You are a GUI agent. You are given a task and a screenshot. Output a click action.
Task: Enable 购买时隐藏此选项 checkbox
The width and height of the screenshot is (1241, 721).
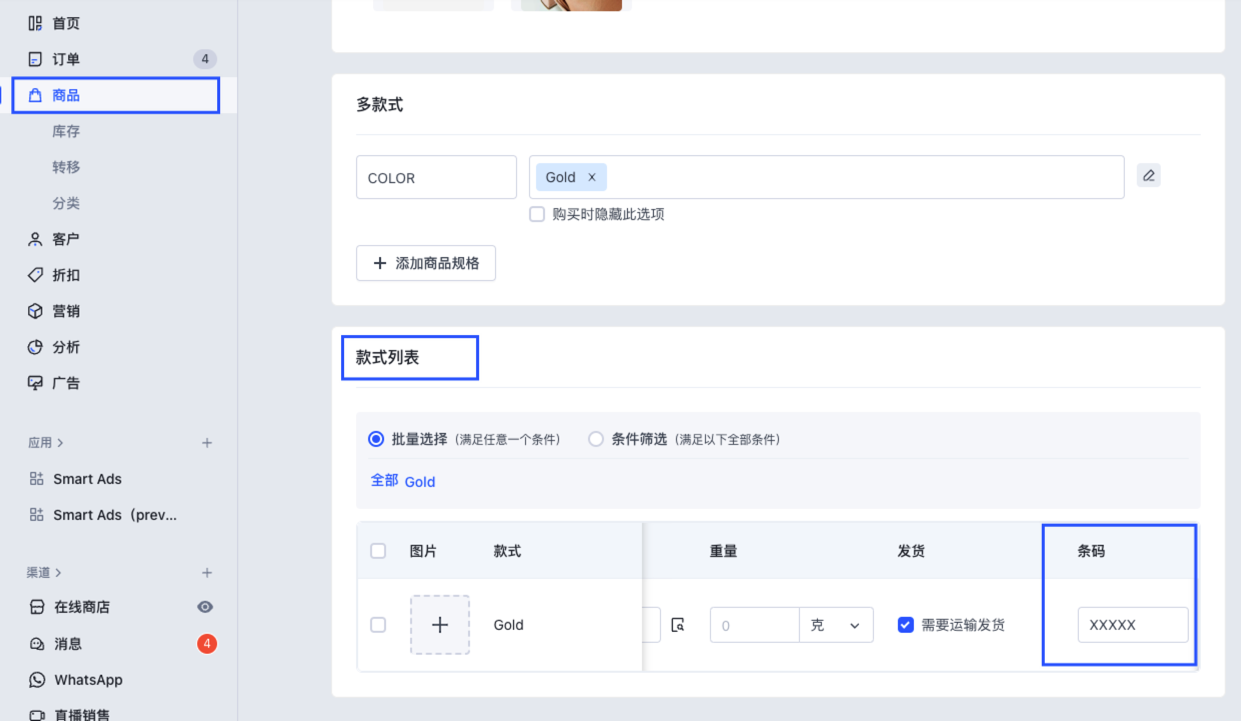tap(537, 214)
